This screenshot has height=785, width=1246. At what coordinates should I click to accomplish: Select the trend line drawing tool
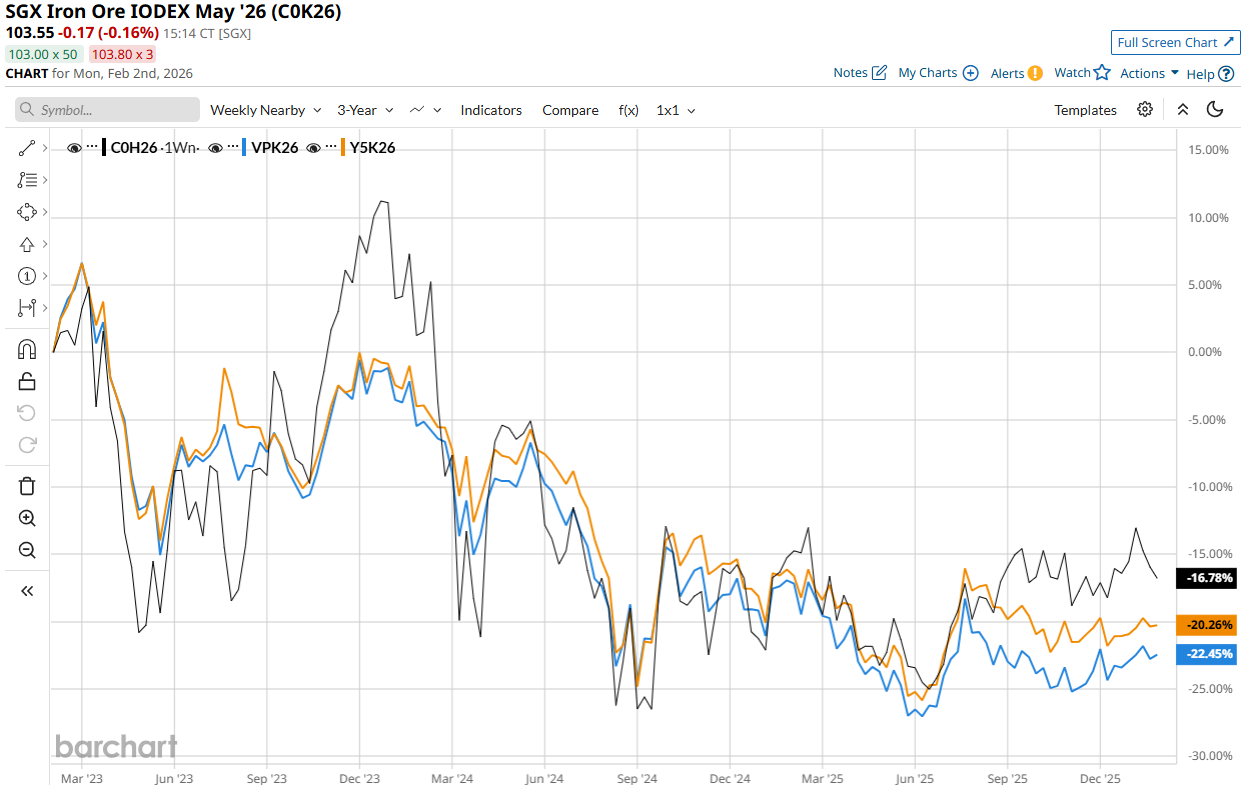coord(27,148)
